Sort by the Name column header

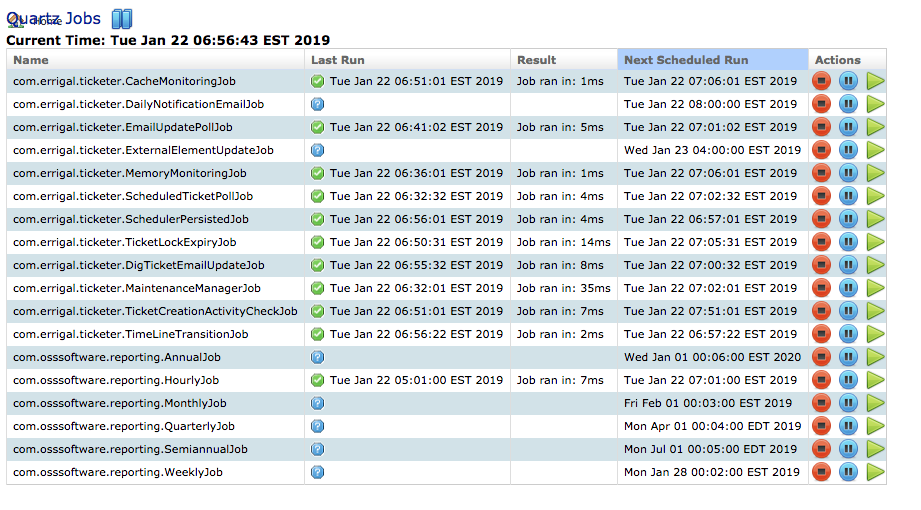(x=30, y=60)
